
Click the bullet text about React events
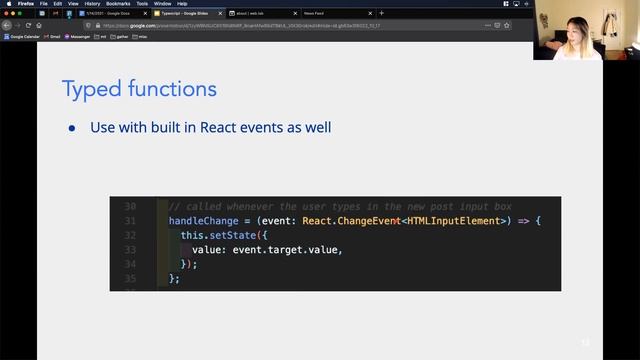[211, 127]
